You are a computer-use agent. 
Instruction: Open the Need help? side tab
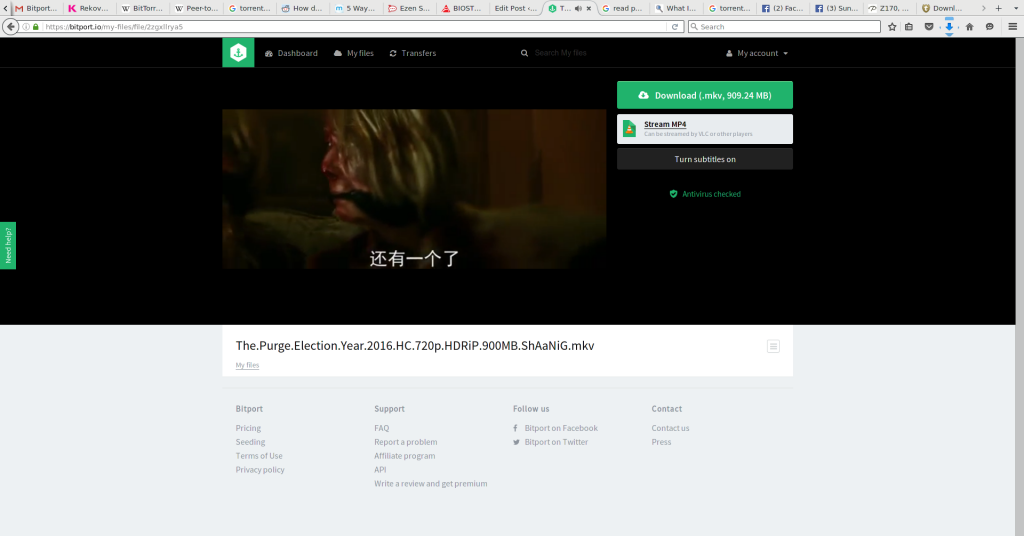(8, 245)
